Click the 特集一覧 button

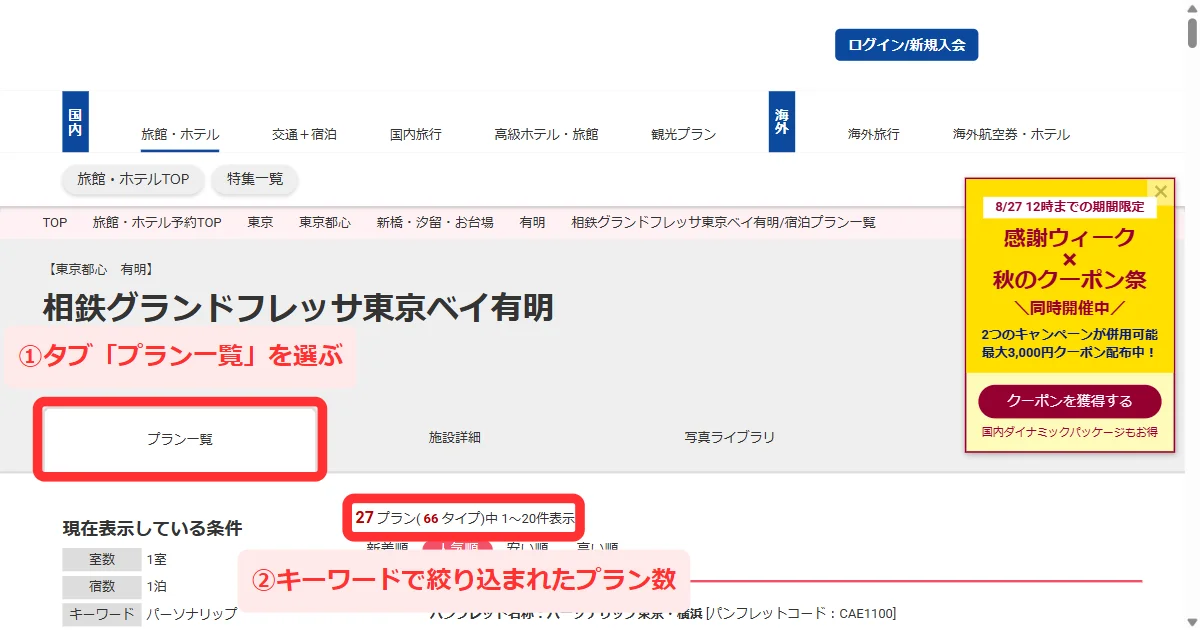click(255, 179)
